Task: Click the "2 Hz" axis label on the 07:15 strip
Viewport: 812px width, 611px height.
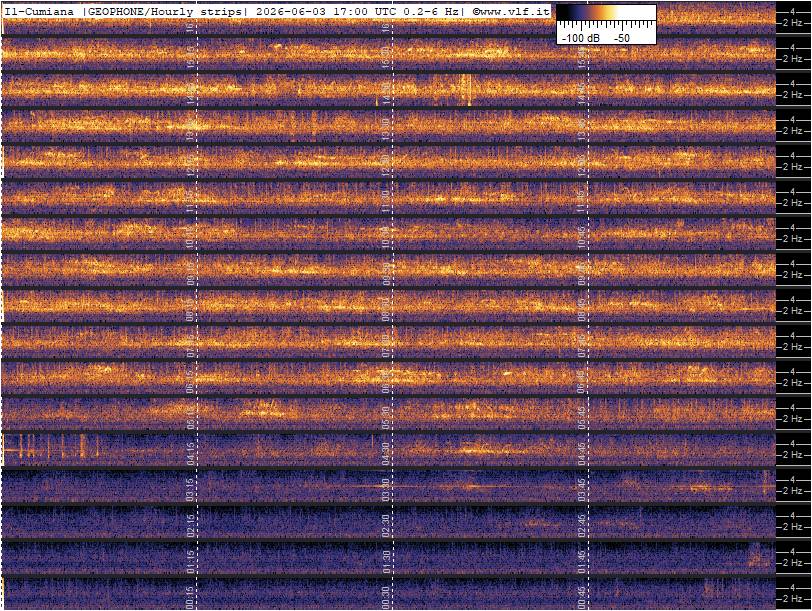Action: tap(792, 347)
